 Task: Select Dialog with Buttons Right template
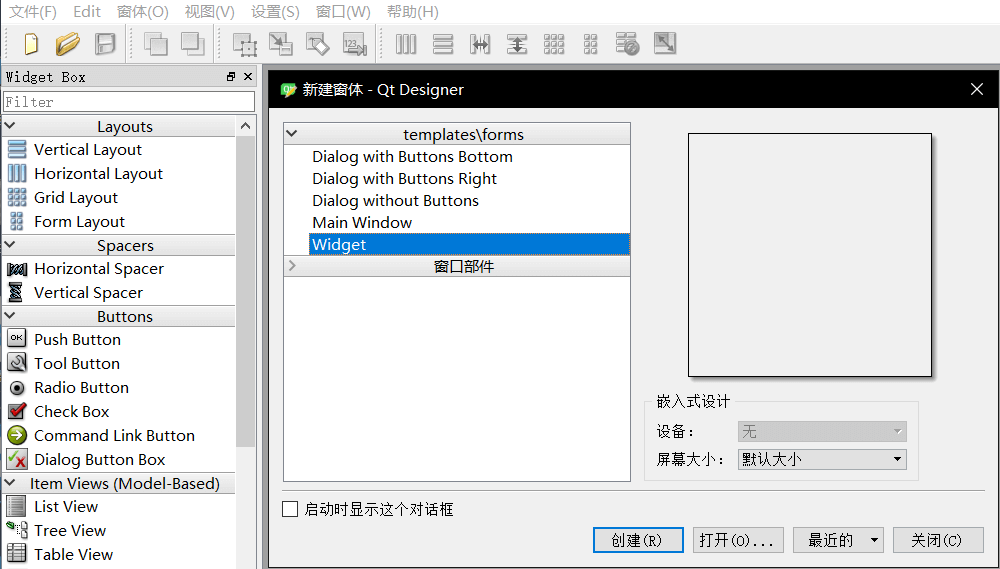(x=404, y=179)
